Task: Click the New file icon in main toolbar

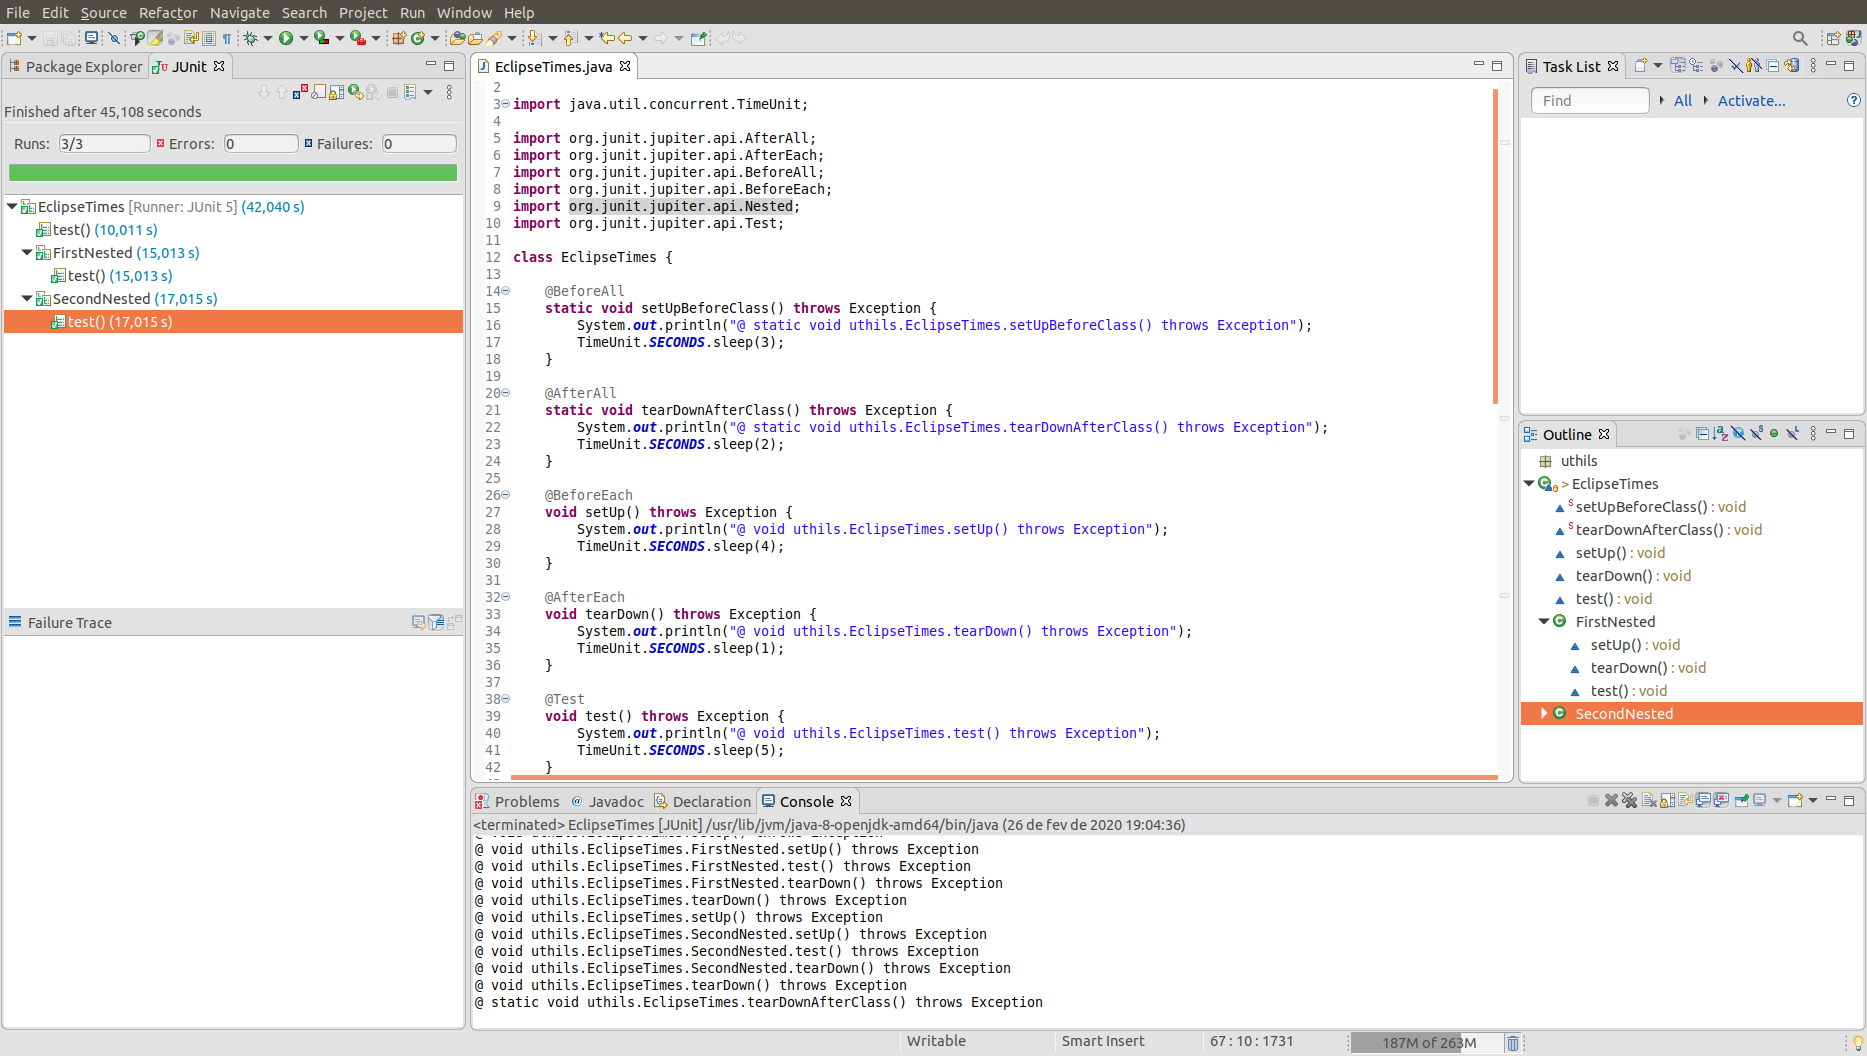Action: [14, 38]
